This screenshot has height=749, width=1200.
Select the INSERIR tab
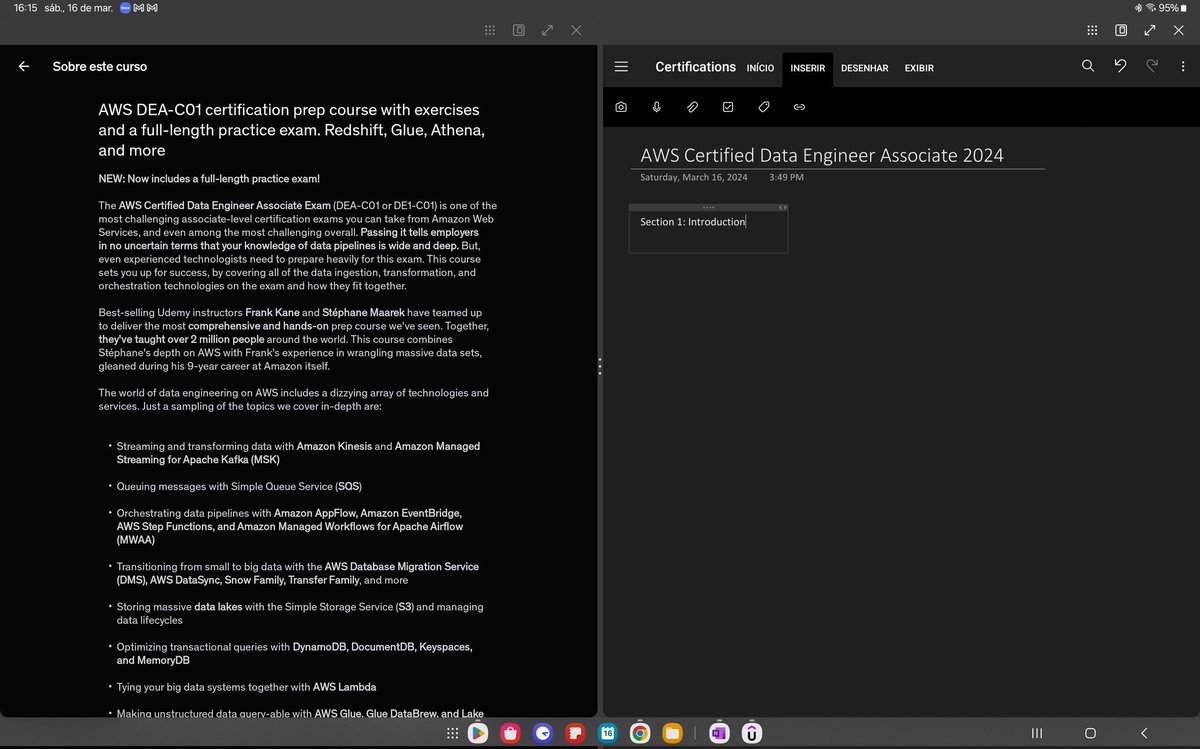(x=807, y=68)
